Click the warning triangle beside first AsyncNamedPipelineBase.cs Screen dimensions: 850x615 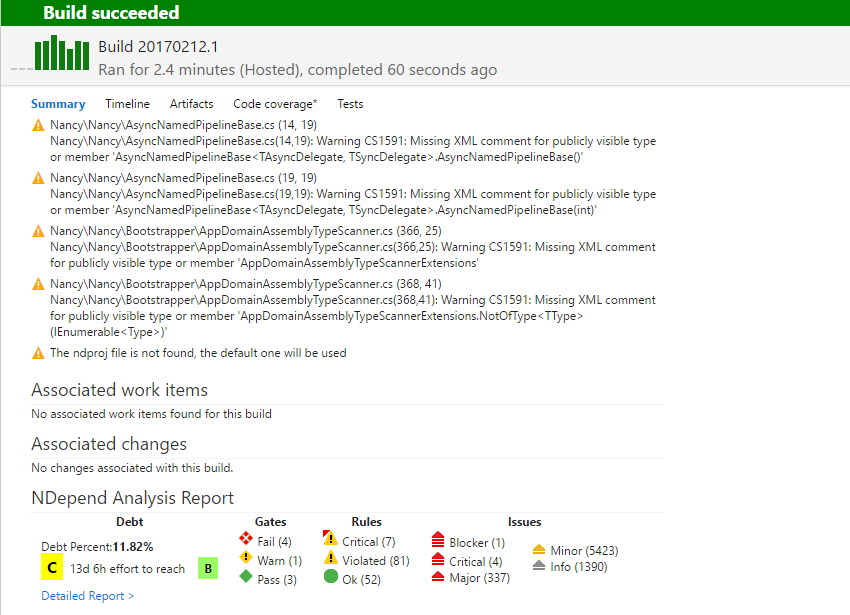[37, 123]
